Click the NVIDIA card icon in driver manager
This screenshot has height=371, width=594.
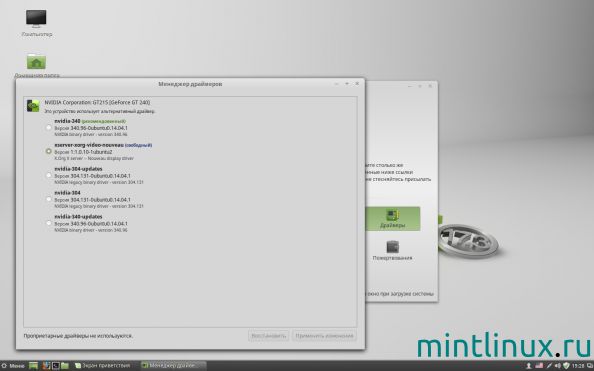(x=33, y=105)
